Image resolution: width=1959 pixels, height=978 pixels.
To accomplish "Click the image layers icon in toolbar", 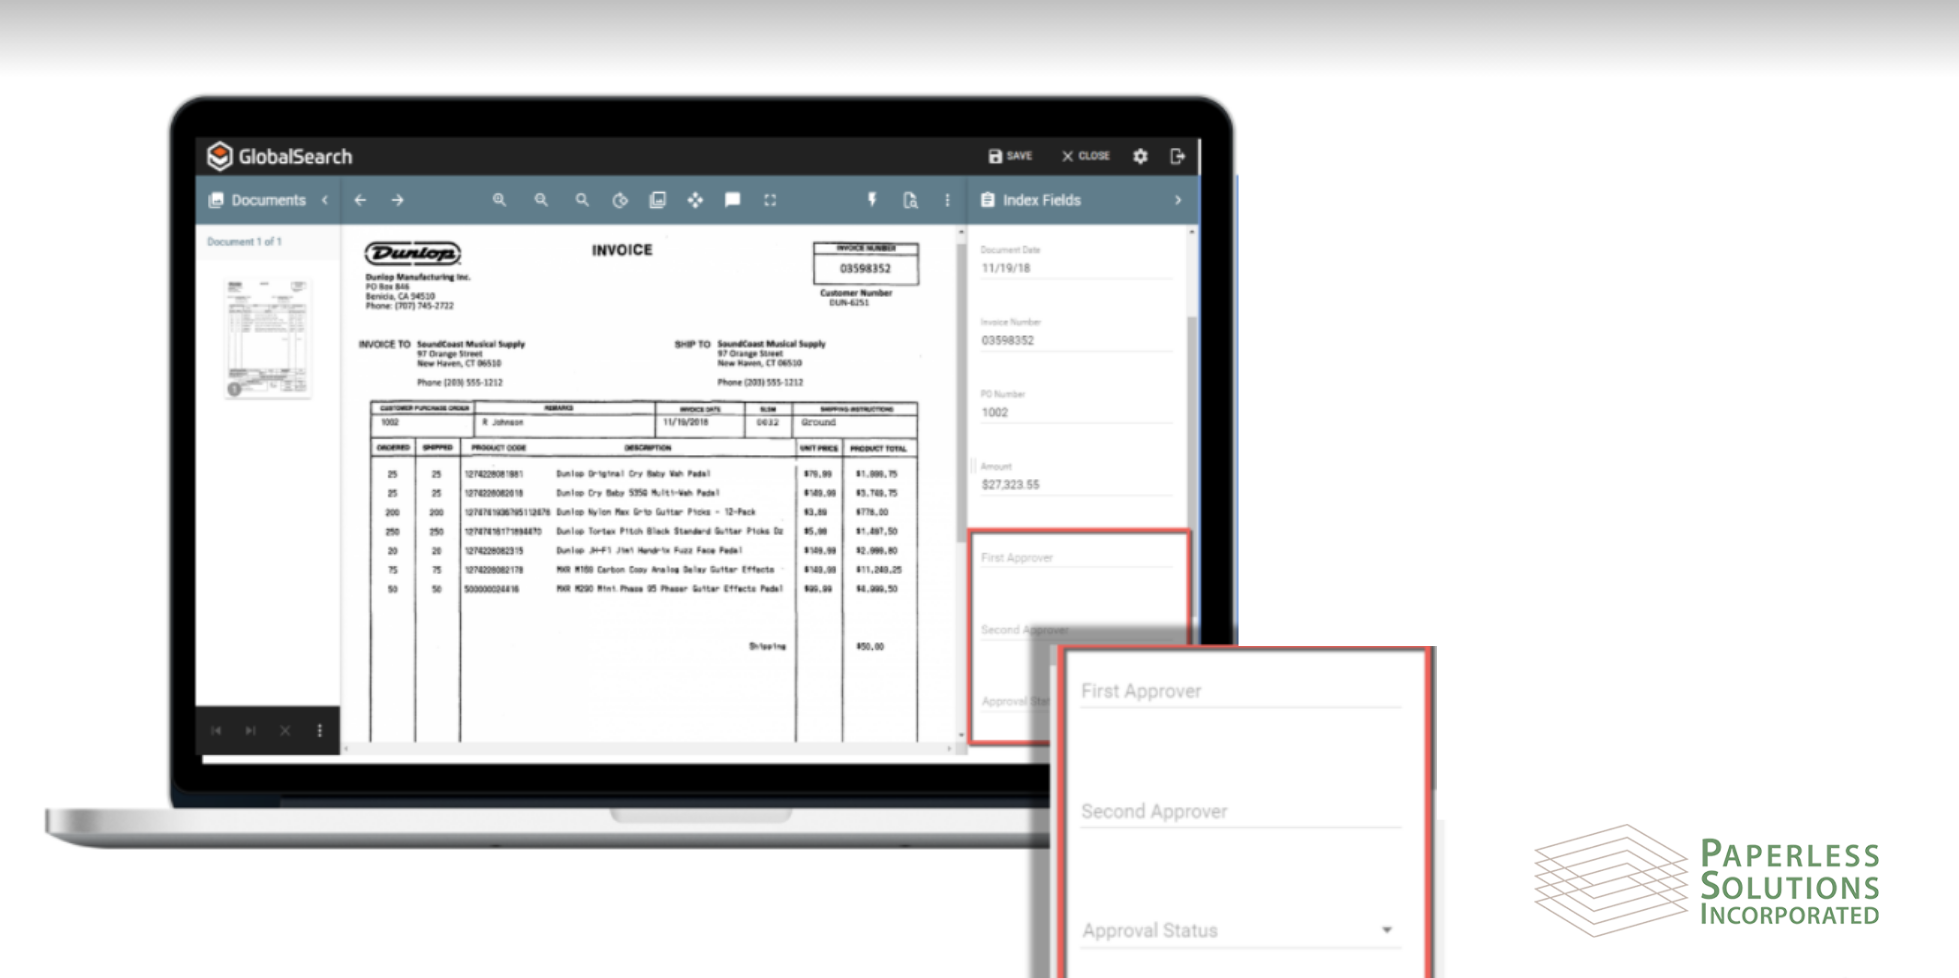I will click(657, 200).
